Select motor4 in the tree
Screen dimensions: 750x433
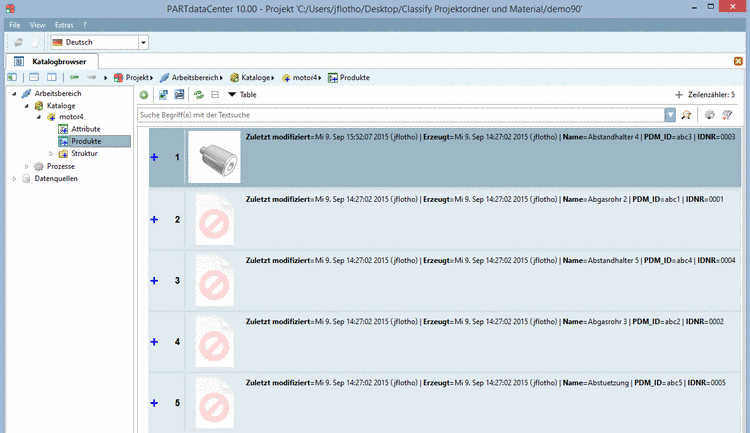tap(71, 117)
